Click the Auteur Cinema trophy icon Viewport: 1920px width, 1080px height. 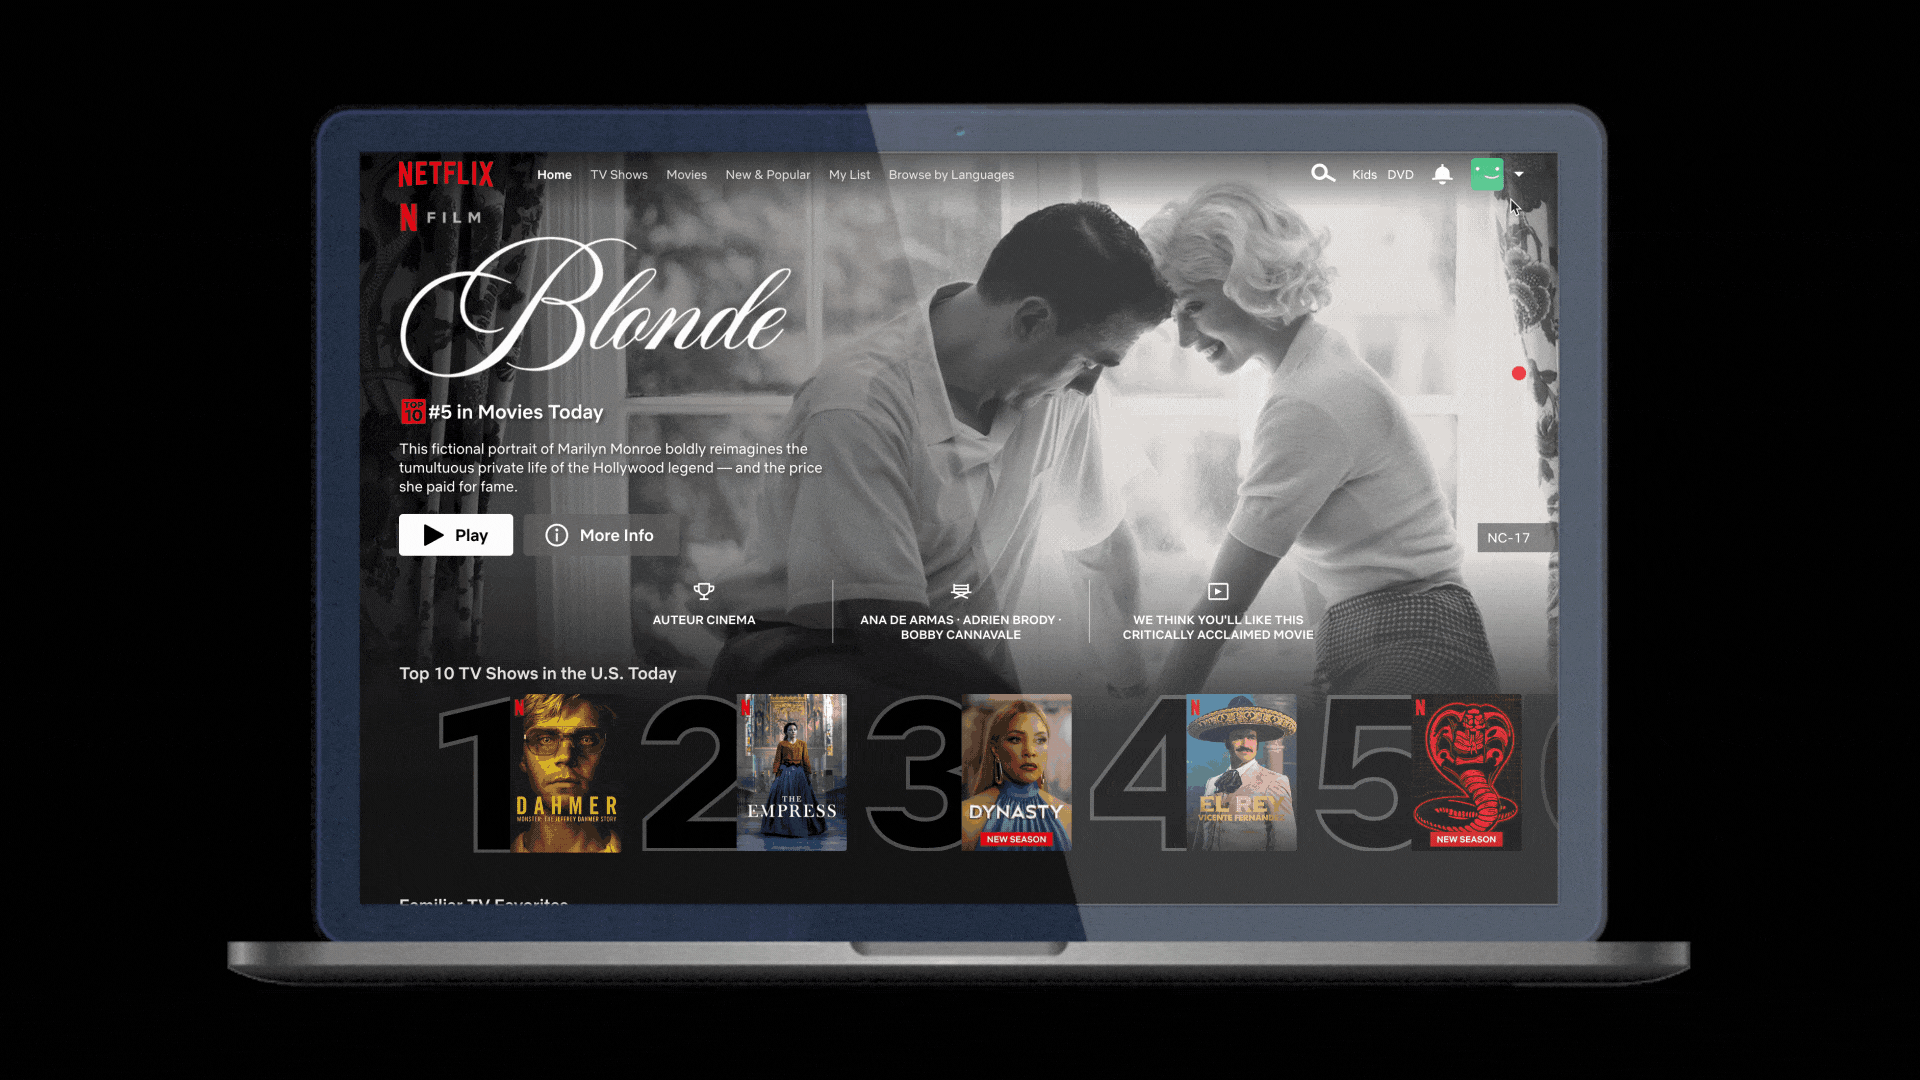[703, 591]
